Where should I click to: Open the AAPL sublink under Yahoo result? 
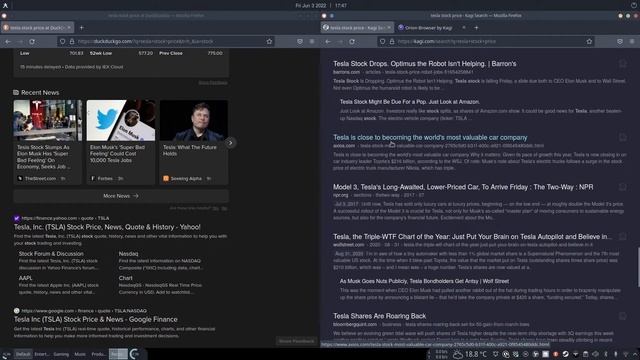point(25,278)
